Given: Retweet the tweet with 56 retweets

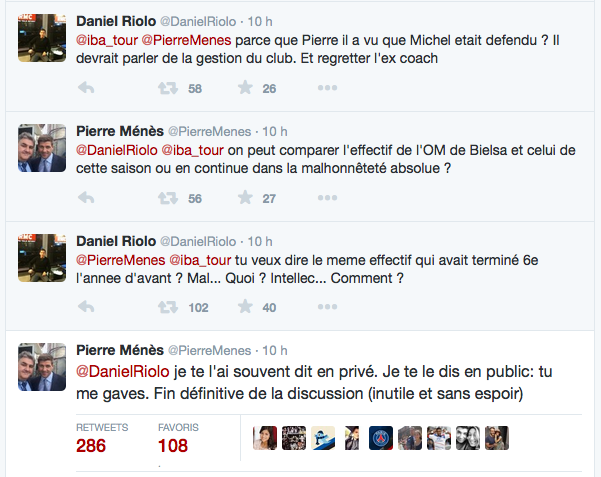Looking at the screenshot, I should [168, 198].
